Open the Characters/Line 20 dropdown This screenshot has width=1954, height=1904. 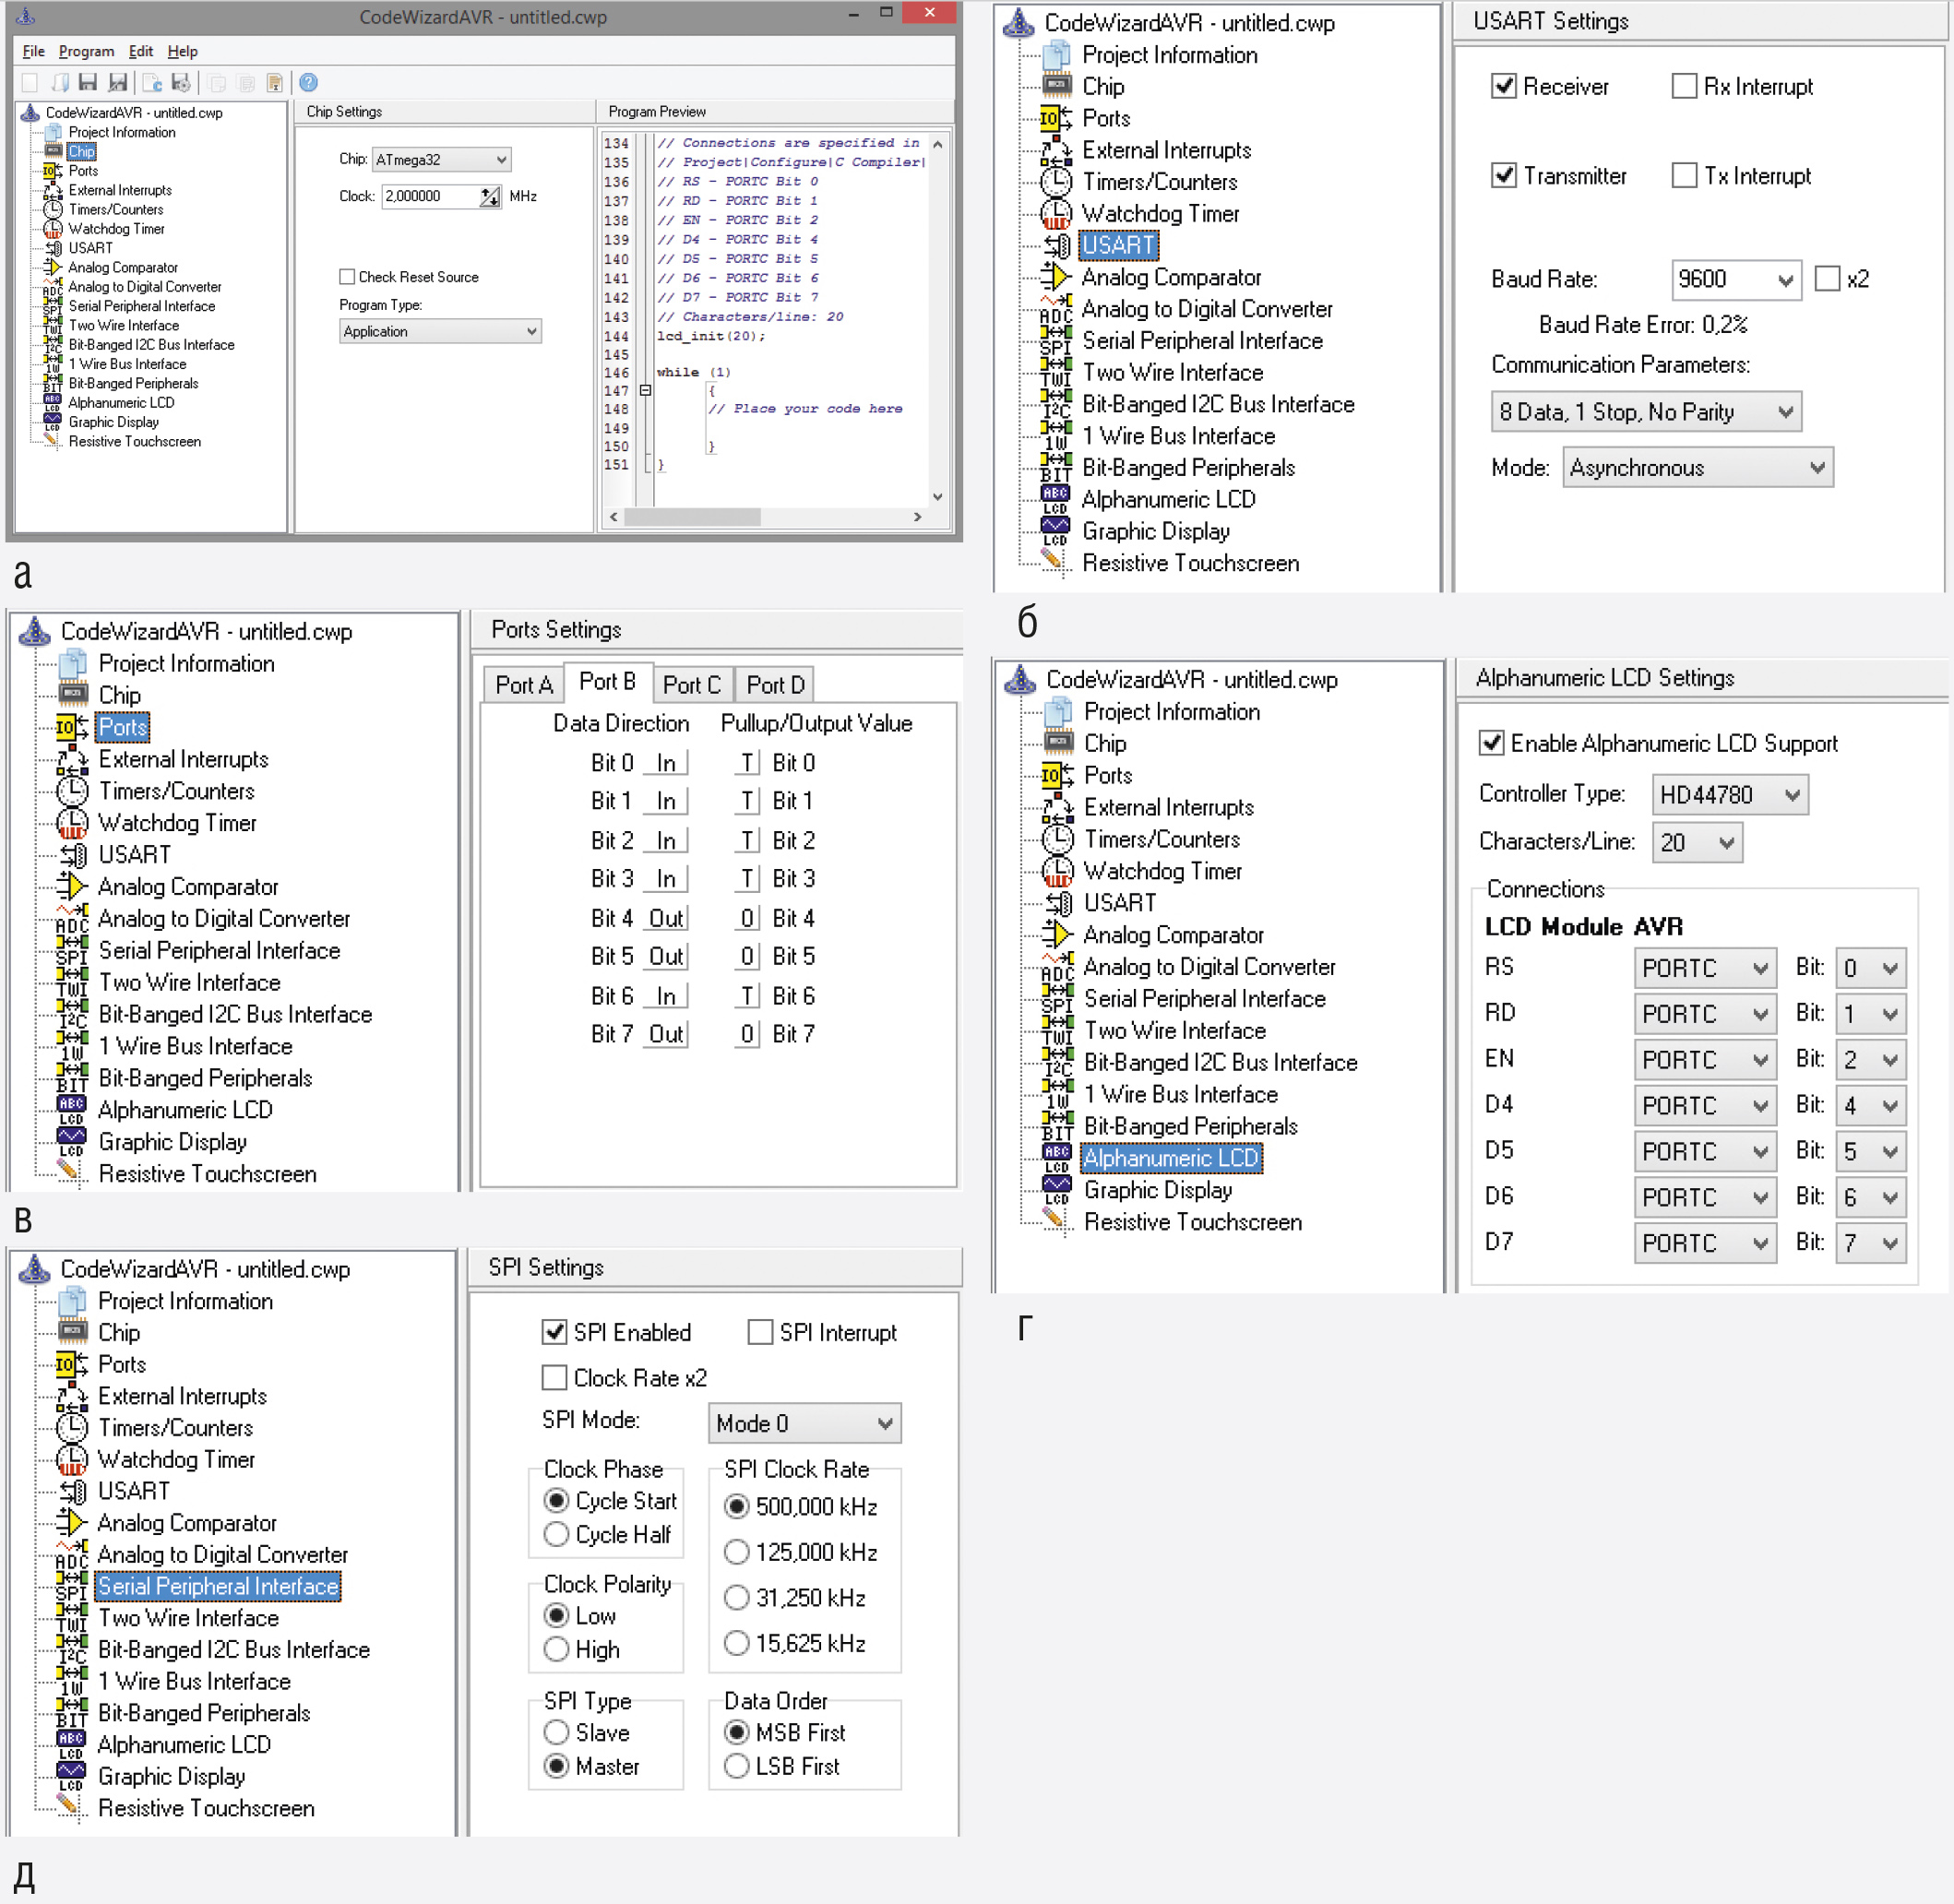[1697, 842]
